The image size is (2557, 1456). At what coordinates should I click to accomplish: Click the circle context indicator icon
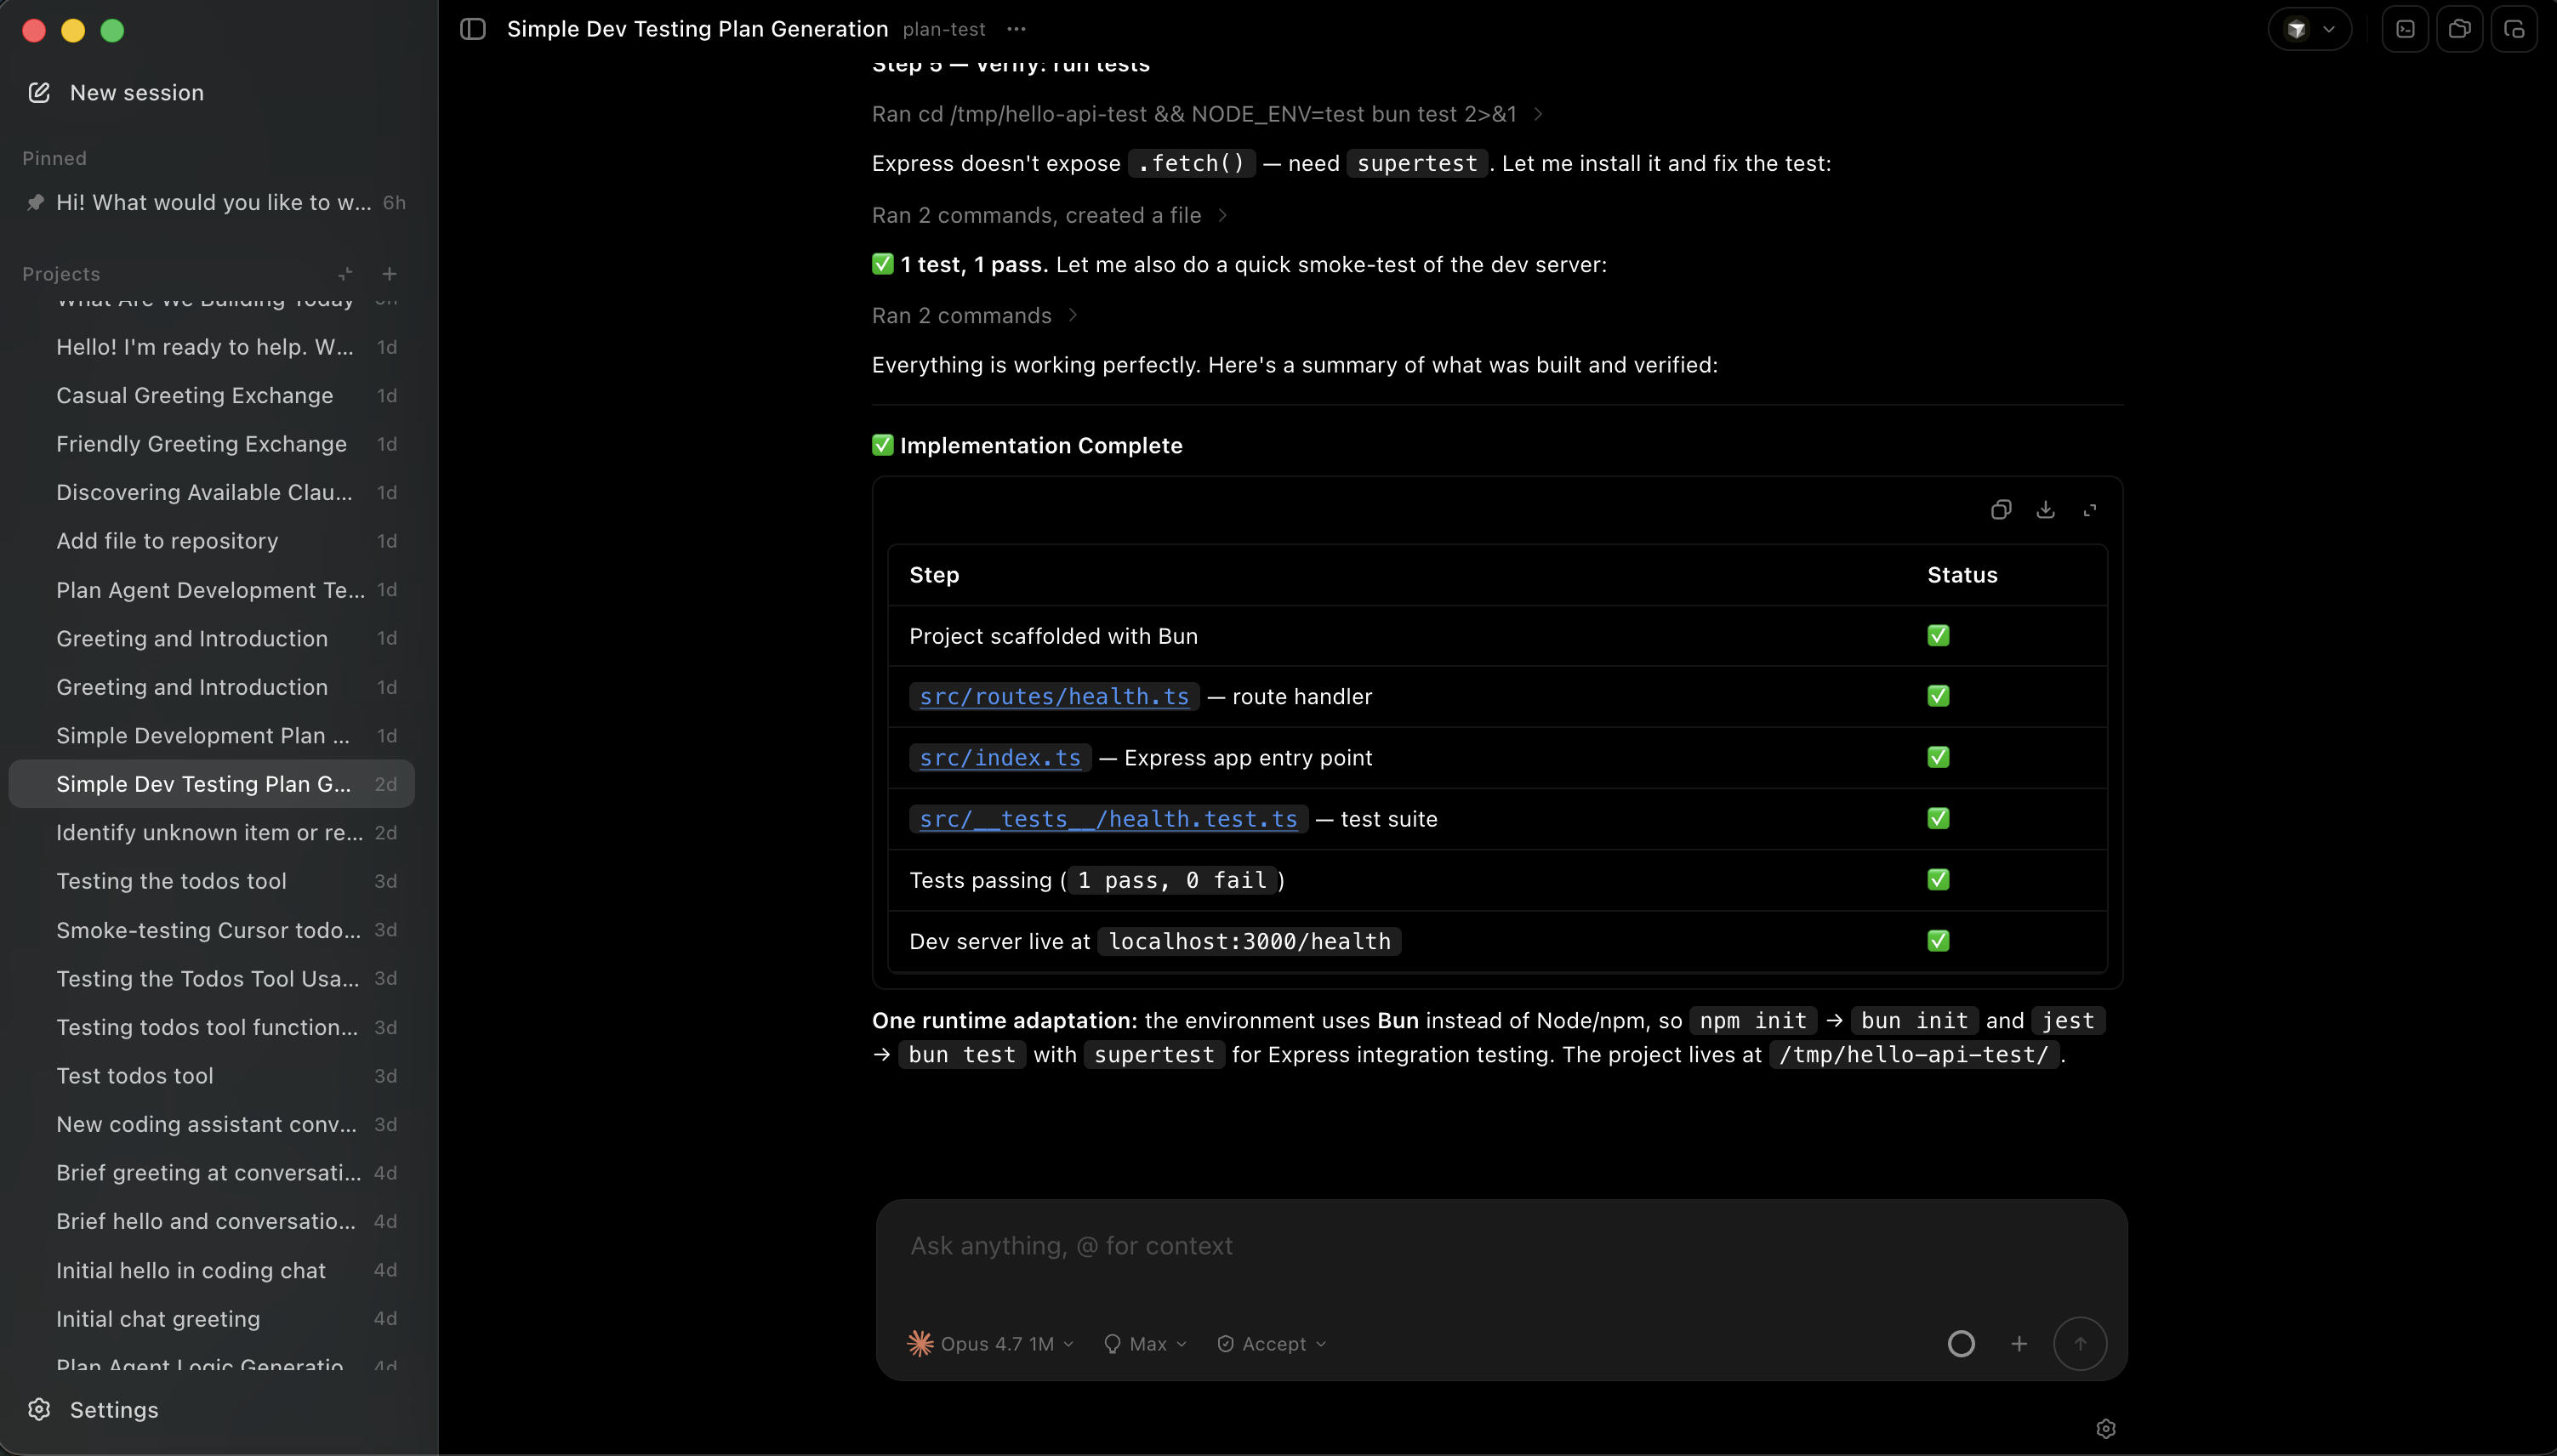[1961, 1344]
